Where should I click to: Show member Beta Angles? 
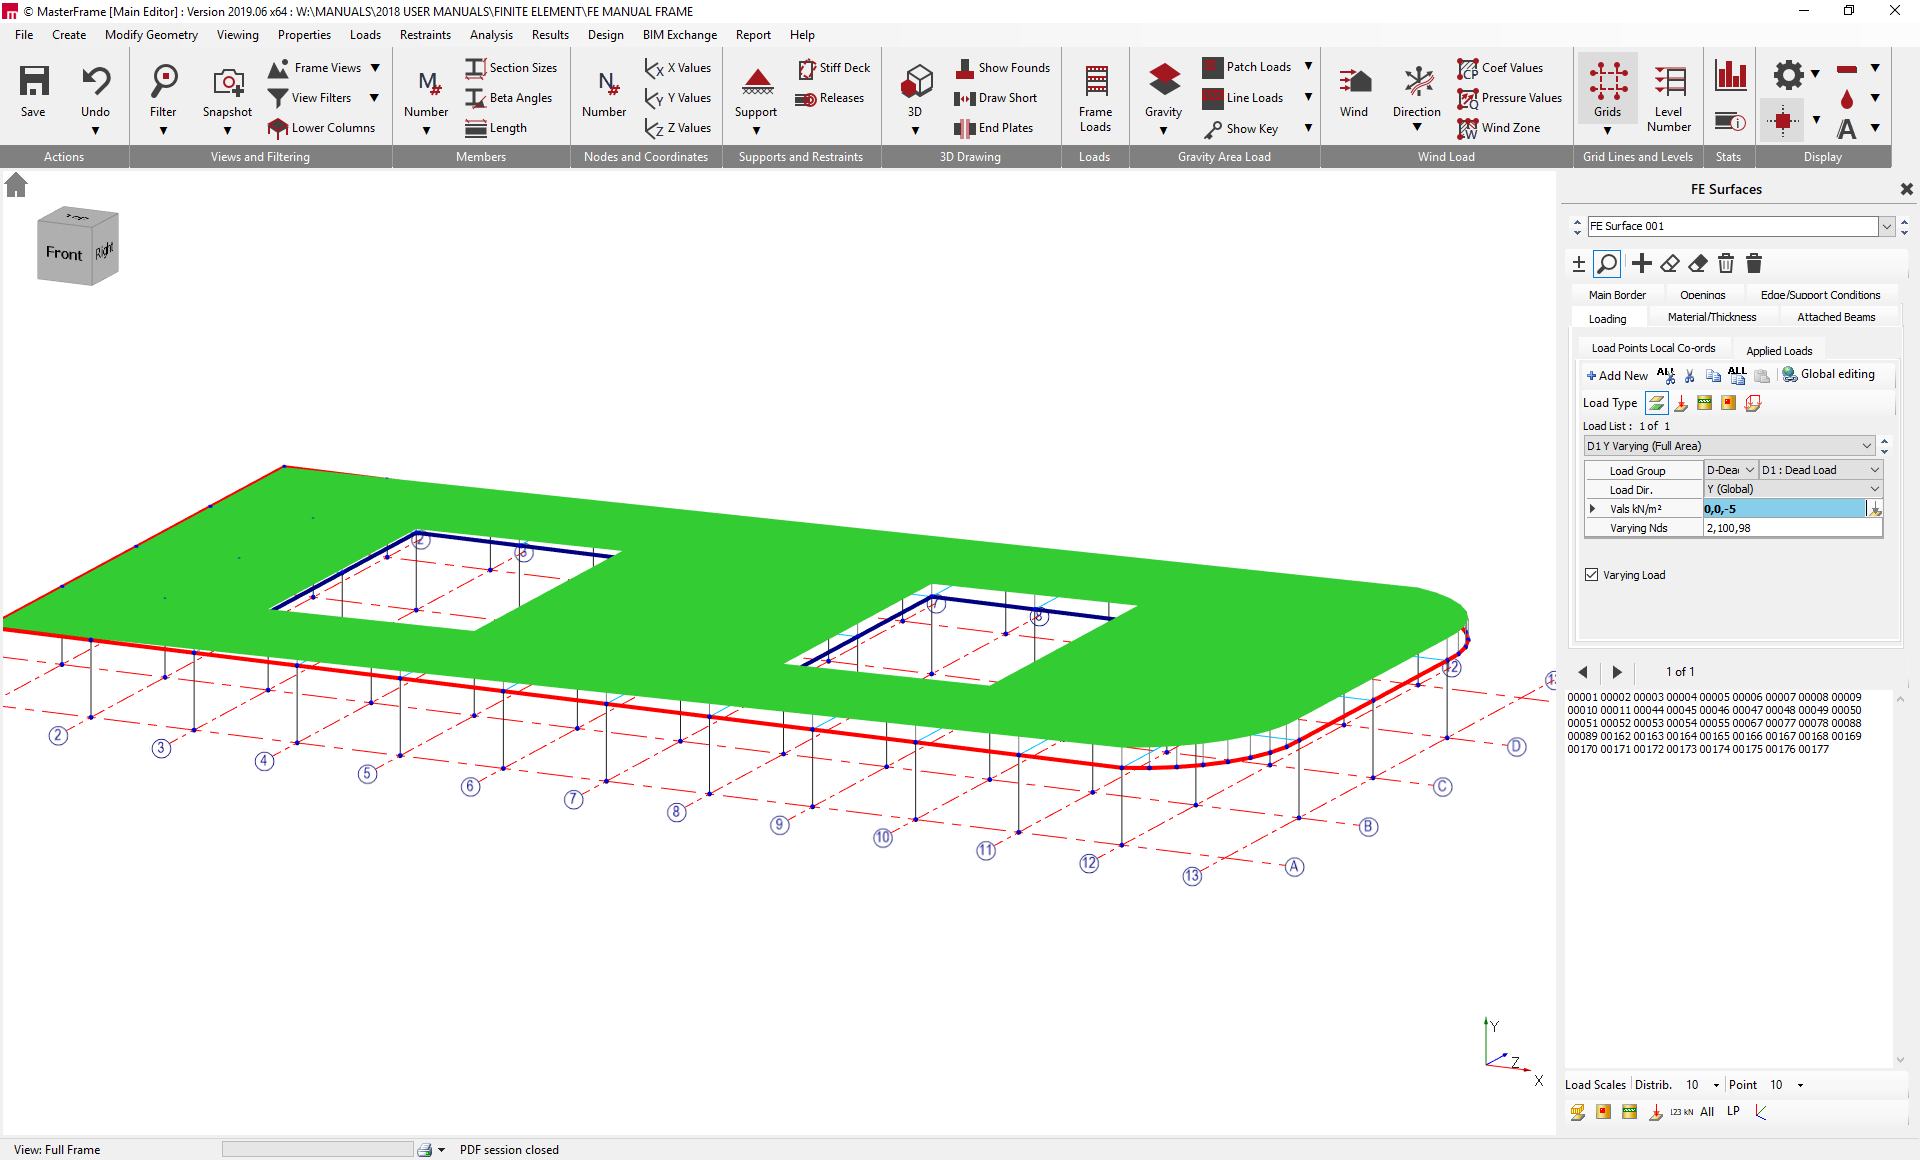tap(509, 98)
